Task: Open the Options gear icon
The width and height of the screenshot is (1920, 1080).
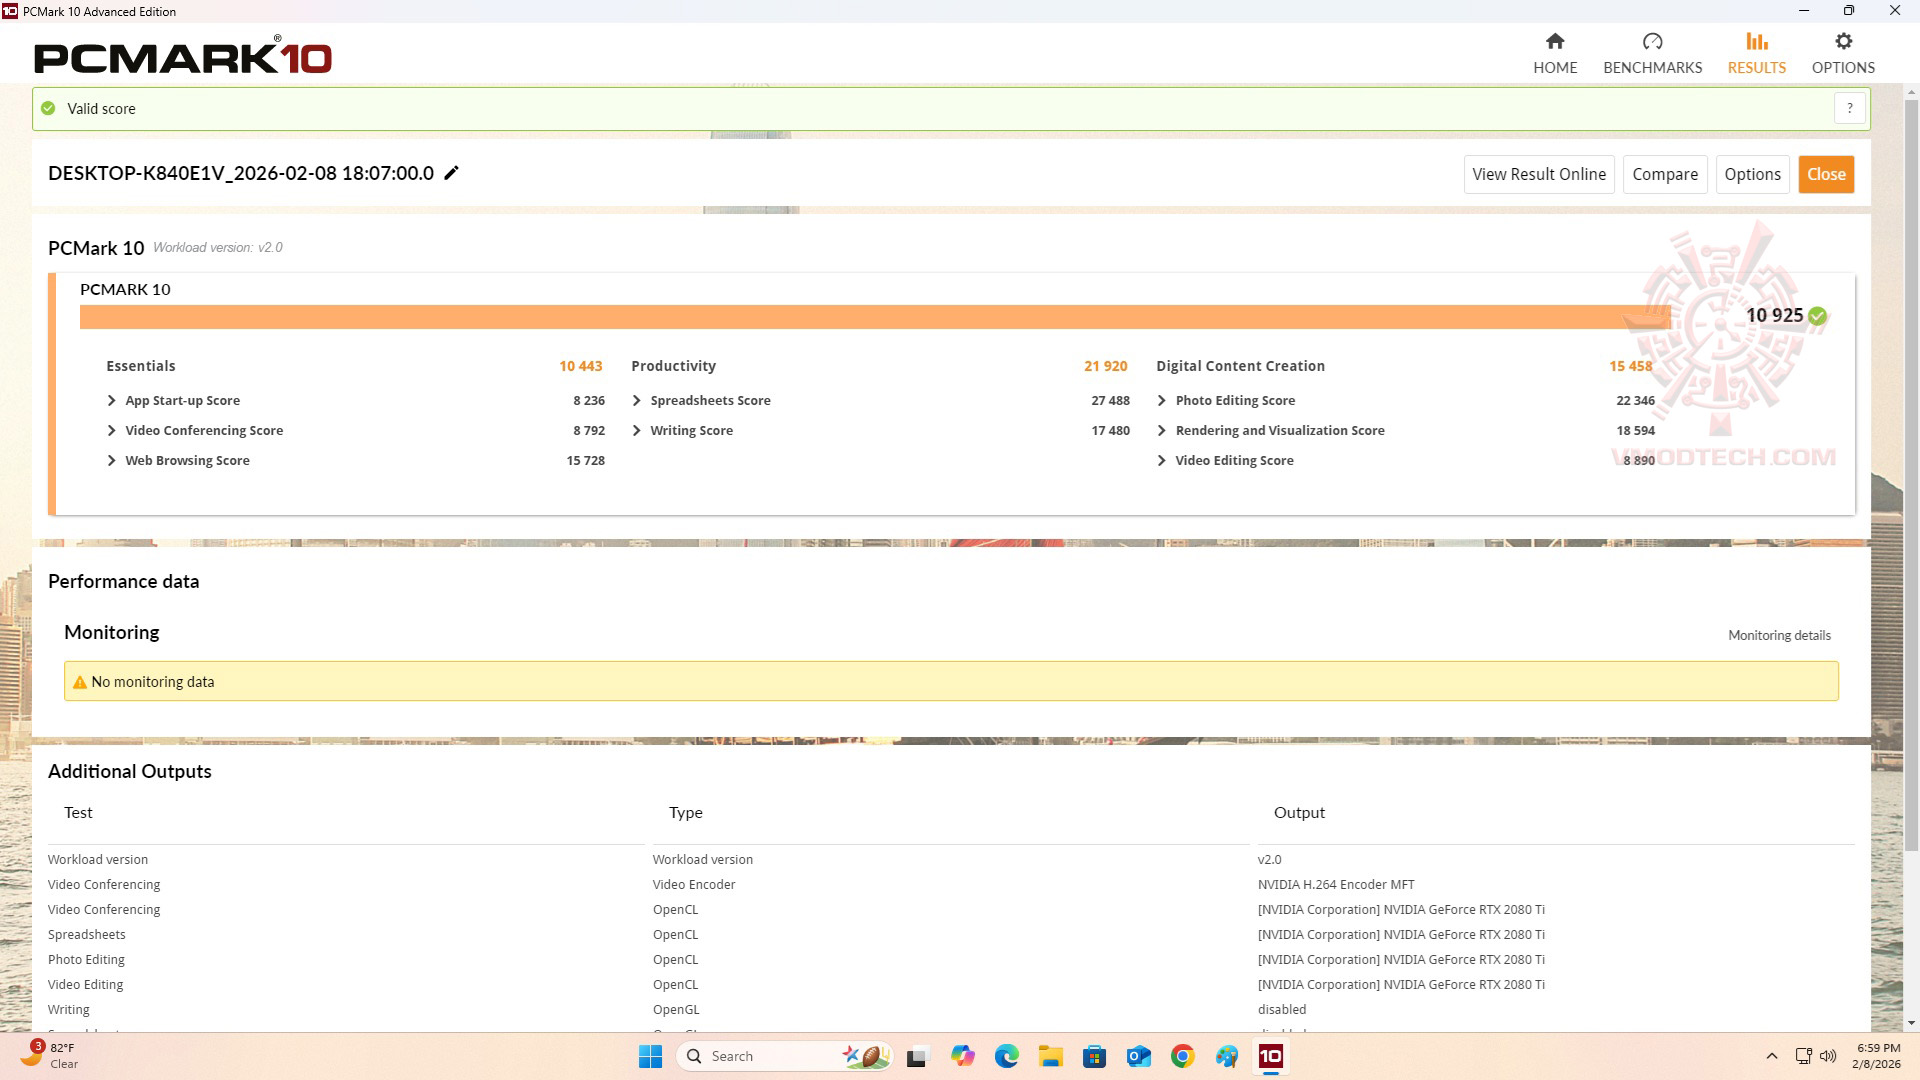Action: 1843,42
